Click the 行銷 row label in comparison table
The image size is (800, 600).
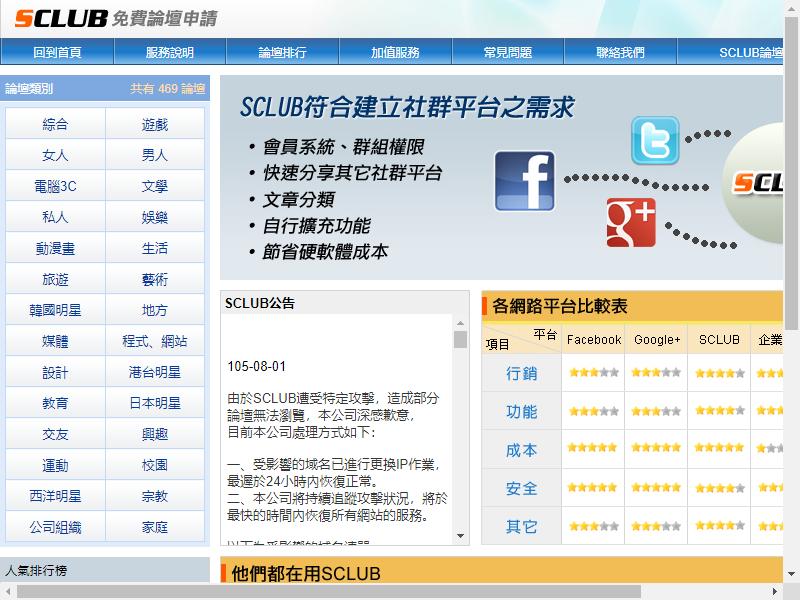coord(521,373)
